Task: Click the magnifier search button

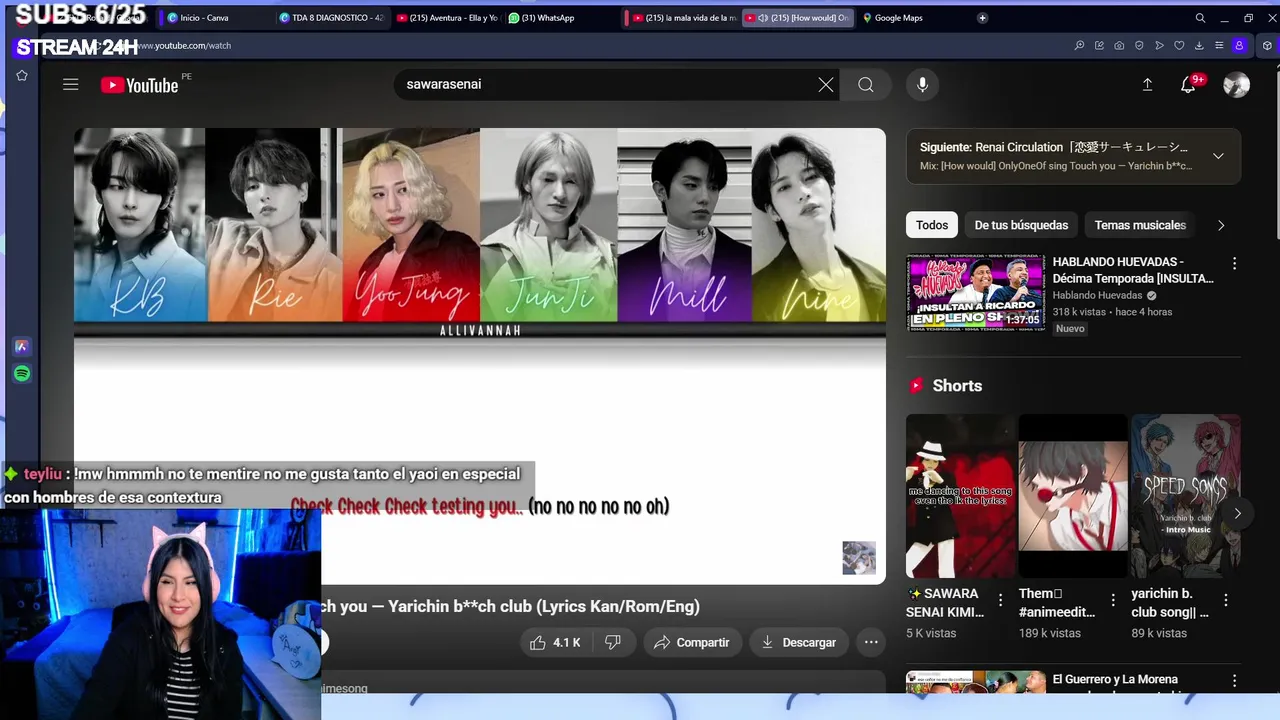Action: click(866, 85)
